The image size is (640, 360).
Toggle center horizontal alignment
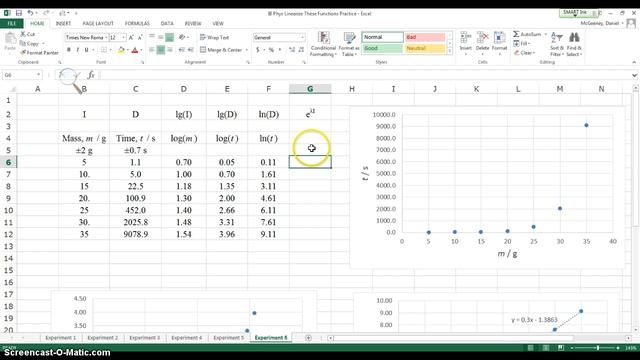(161, 50)
